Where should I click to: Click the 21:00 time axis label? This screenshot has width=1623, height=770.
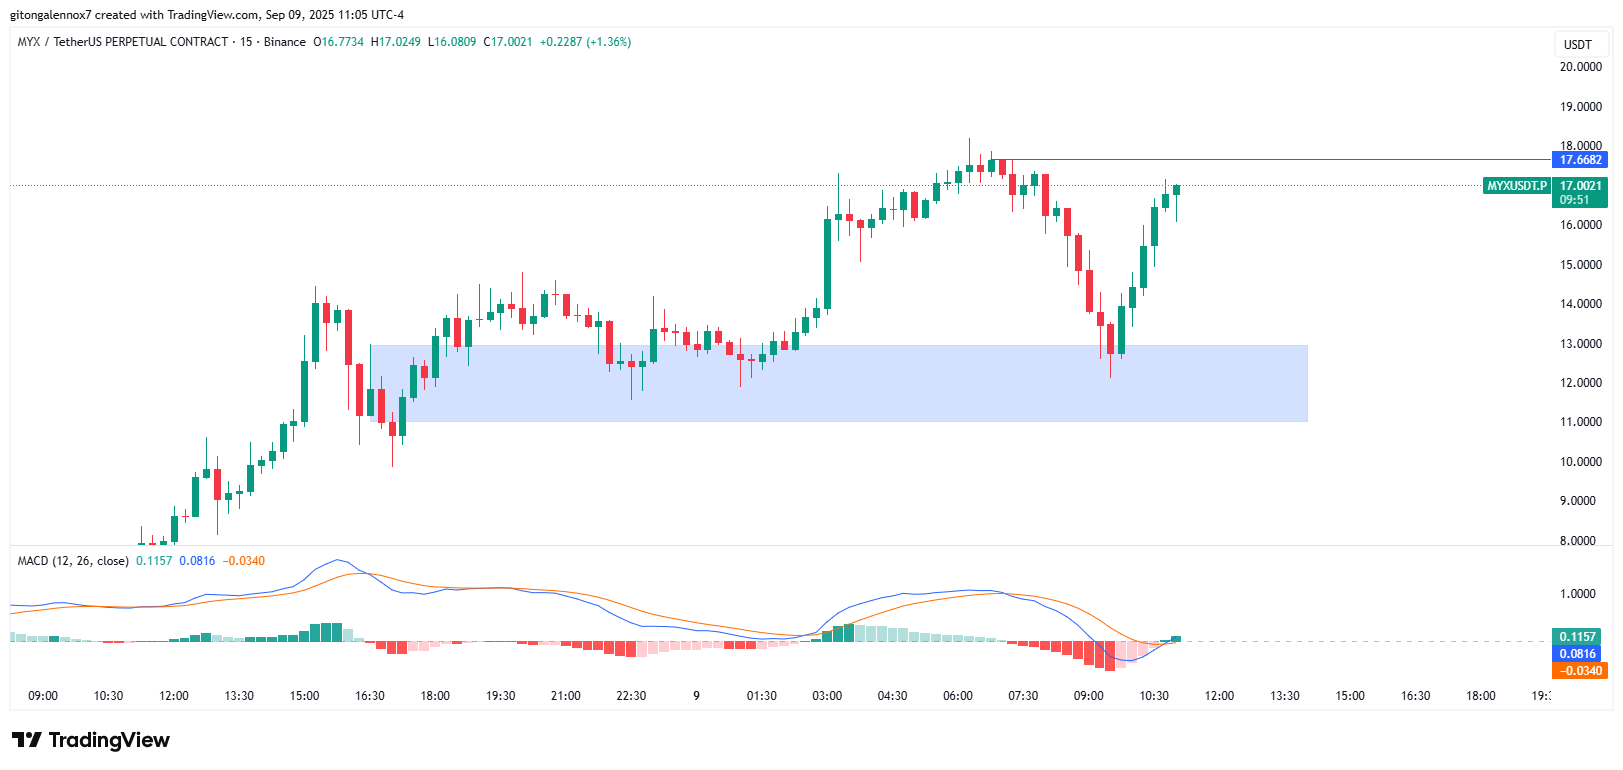click(x=566, y=696)
